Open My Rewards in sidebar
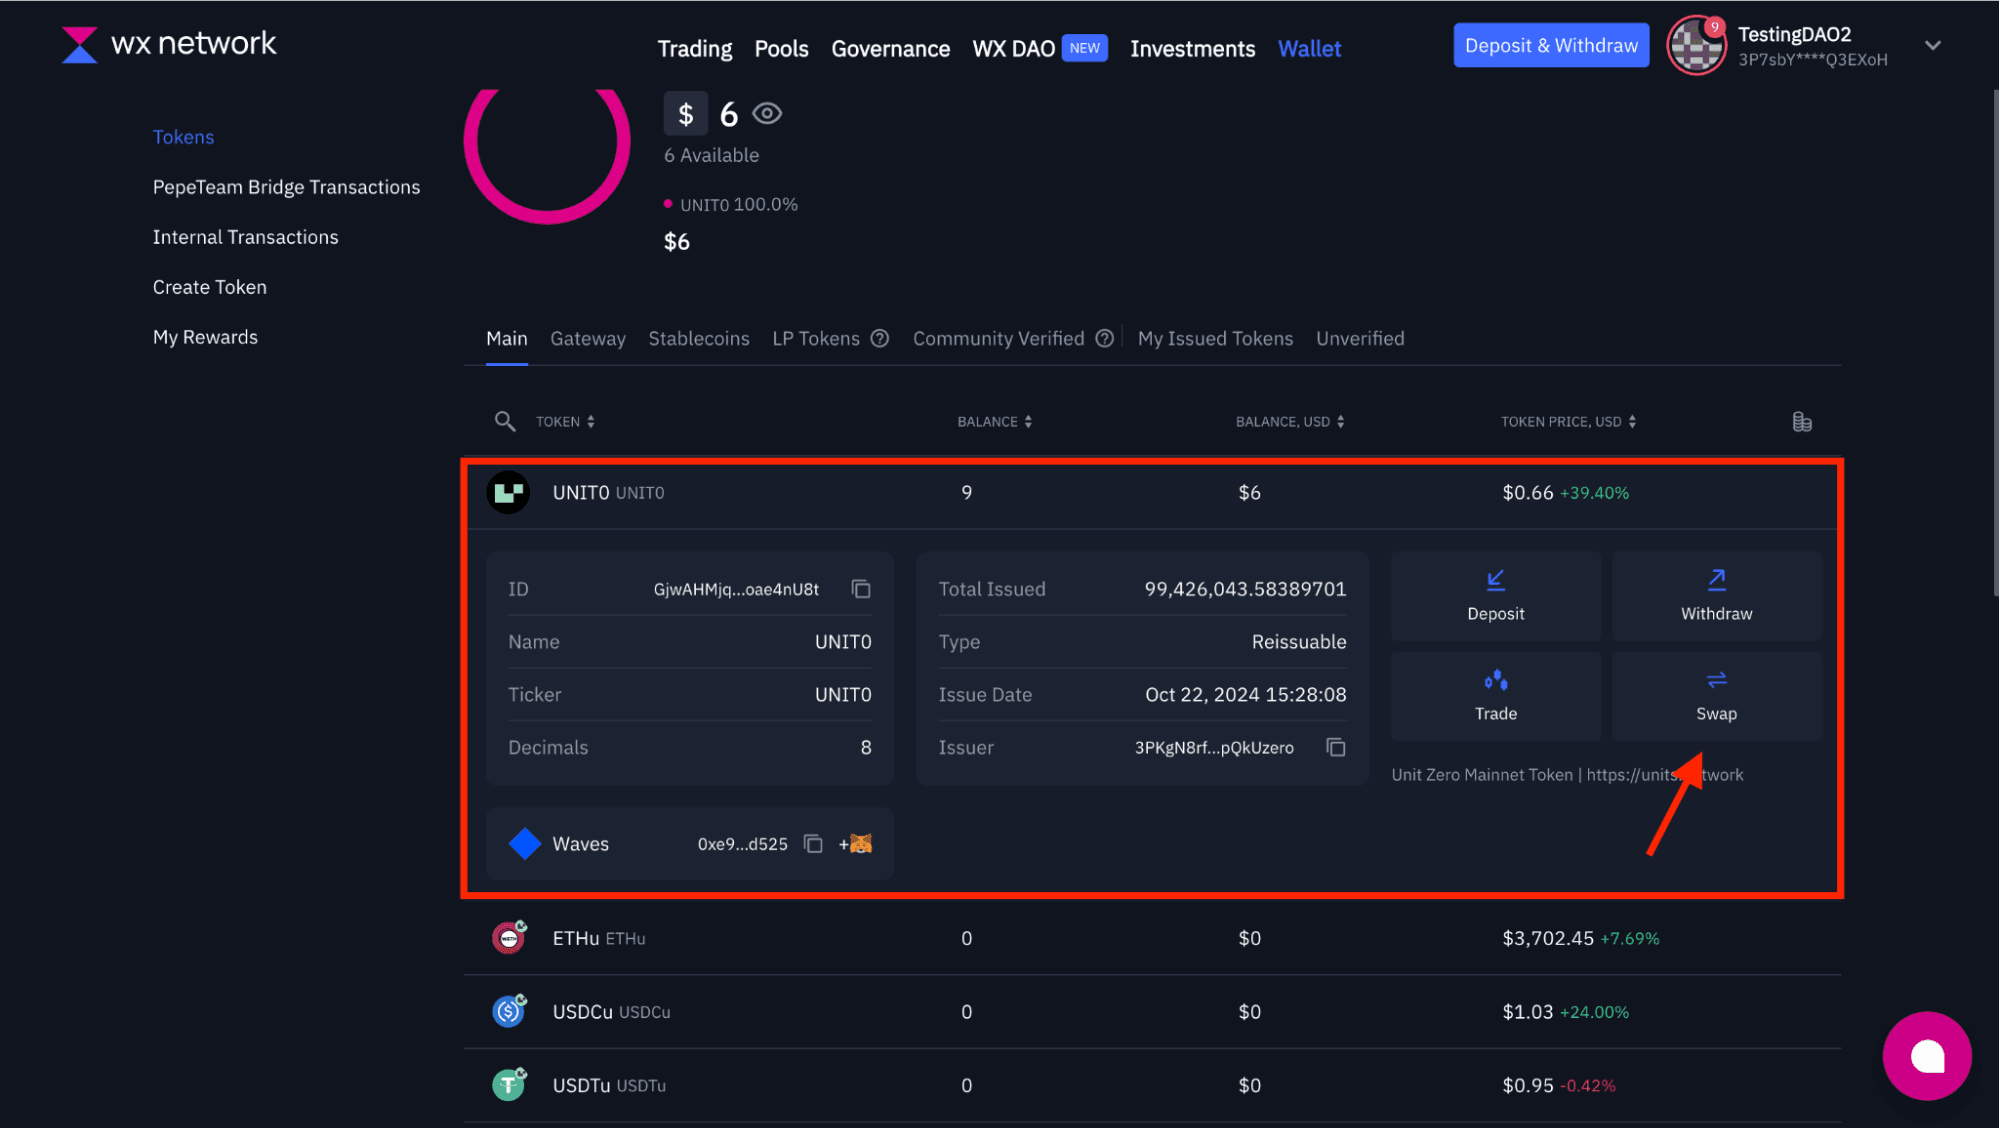 (205, 337)
